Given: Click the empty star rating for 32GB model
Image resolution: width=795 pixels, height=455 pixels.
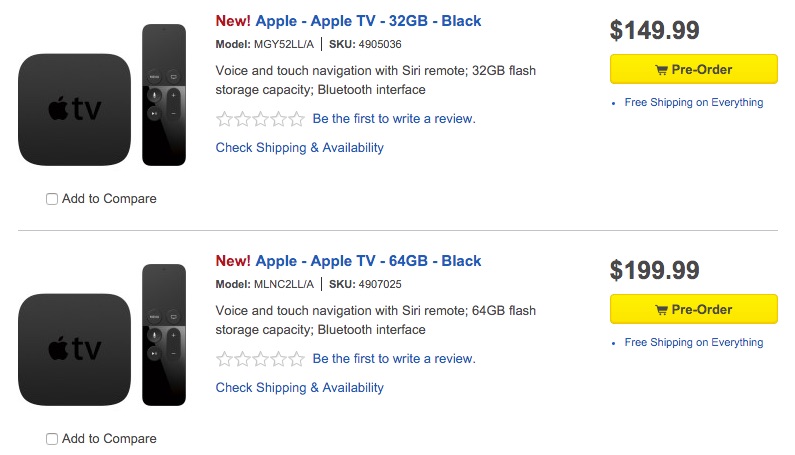Looking at the screenshot, I should click(260, 119).
